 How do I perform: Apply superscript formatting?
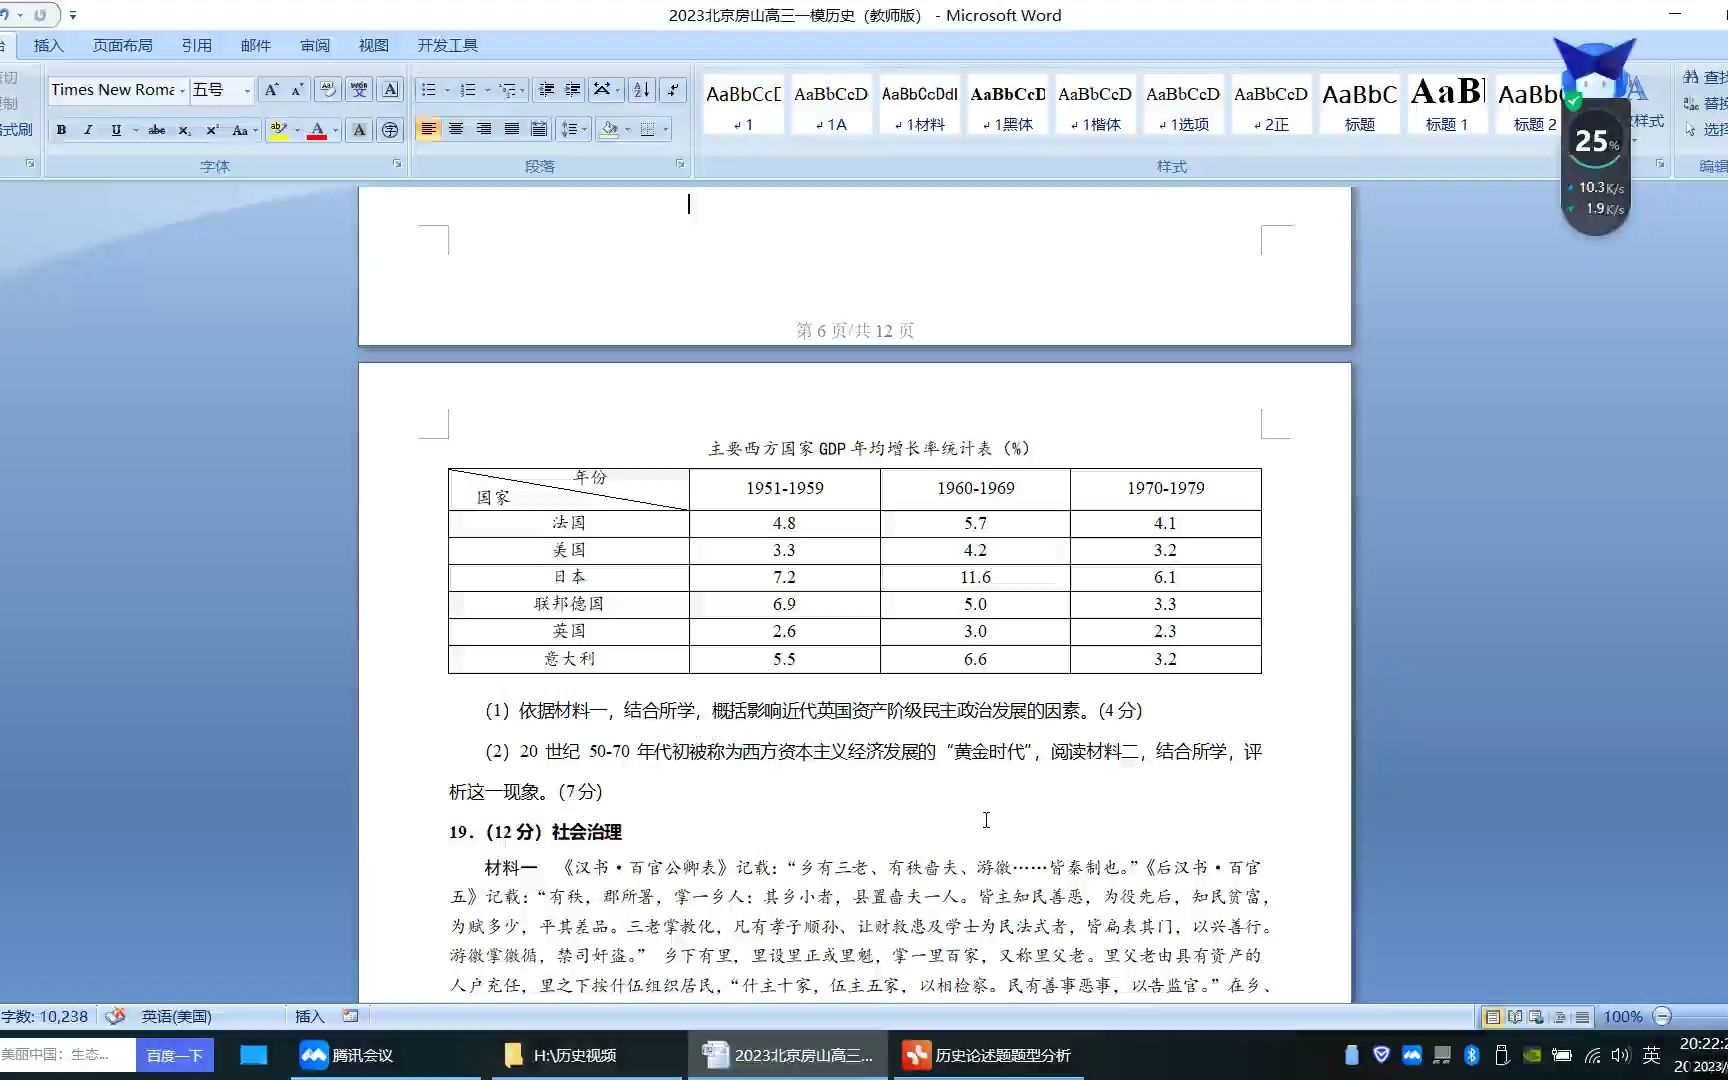(x=212, y=130)
